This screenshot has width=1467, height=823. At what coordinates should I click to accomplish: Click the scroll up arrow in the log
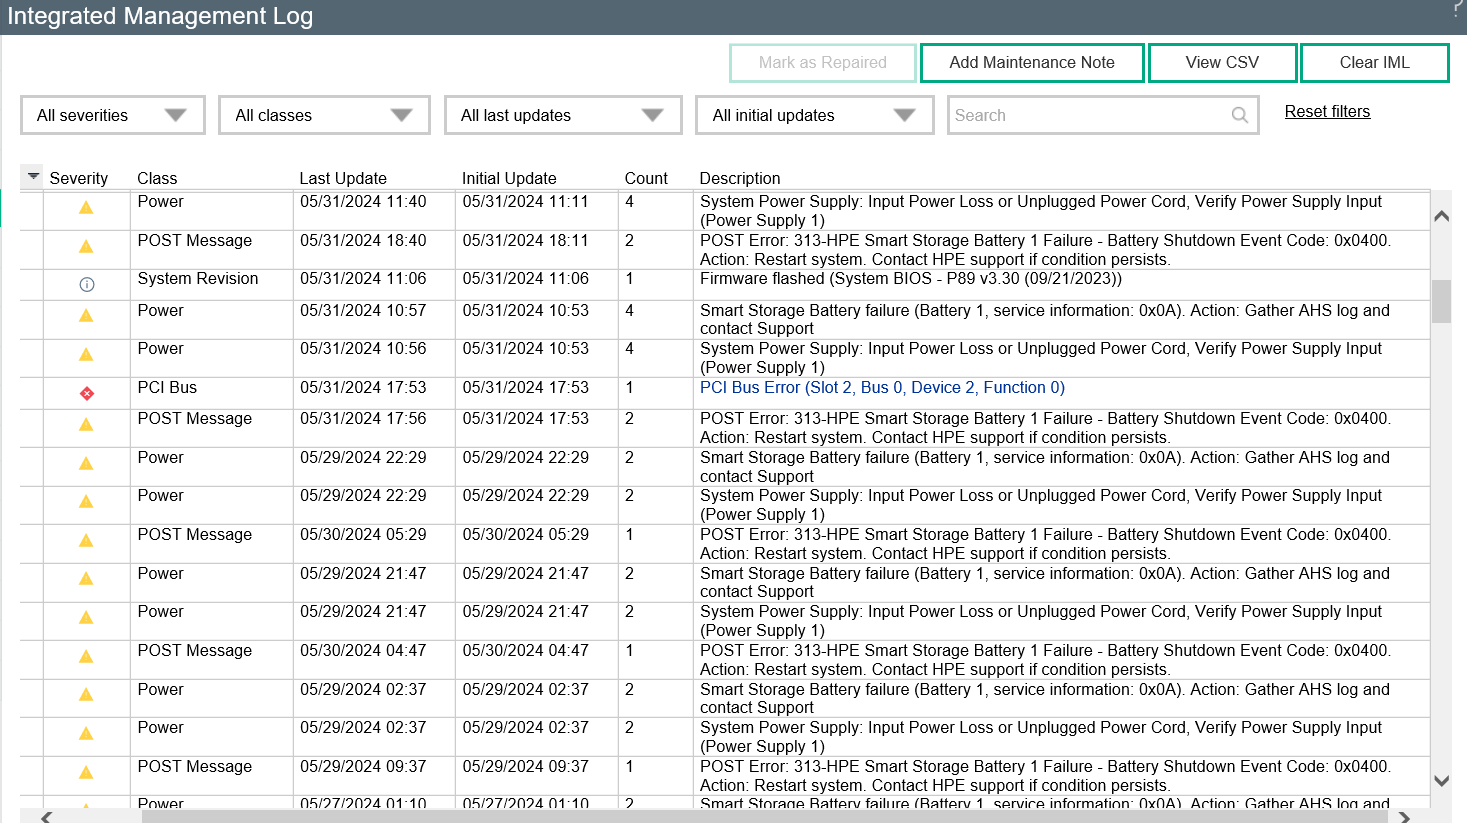tap(1441, 216)
